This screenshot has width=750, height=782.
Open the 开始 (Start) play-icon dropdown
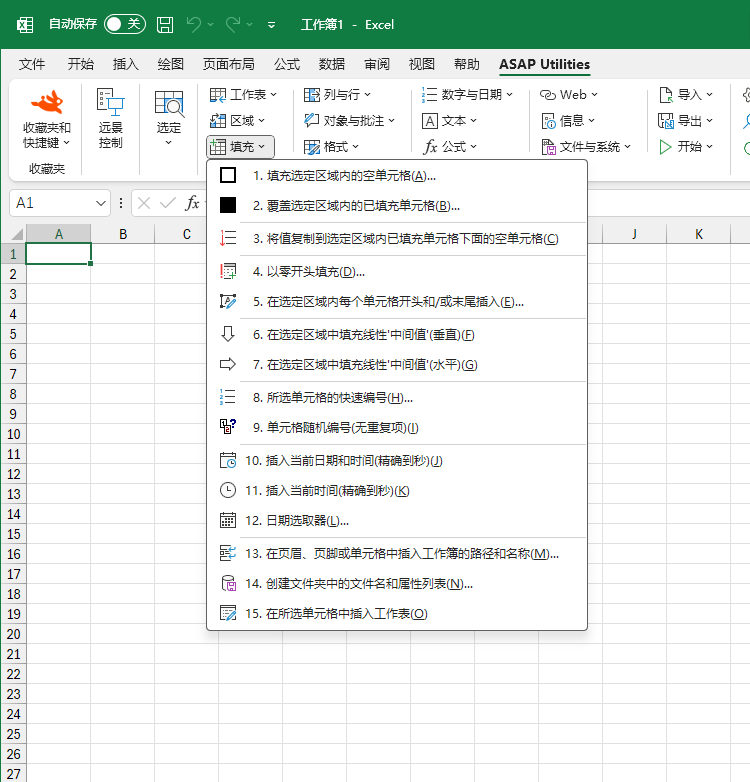click(686, 147)
